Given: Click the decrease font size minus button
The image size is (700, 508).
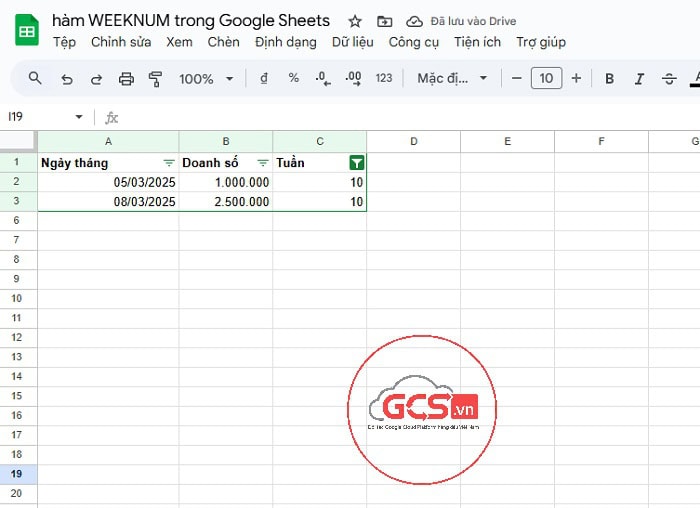Looking at the screenshot, I should [516, 79].
